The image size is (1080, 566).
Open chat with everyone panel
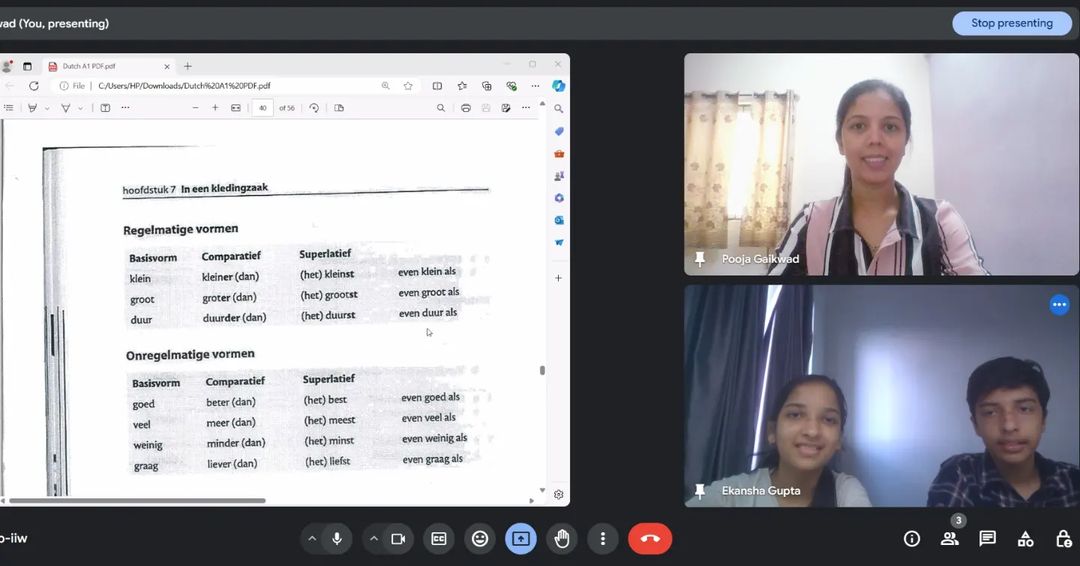[x=988, y=538]
